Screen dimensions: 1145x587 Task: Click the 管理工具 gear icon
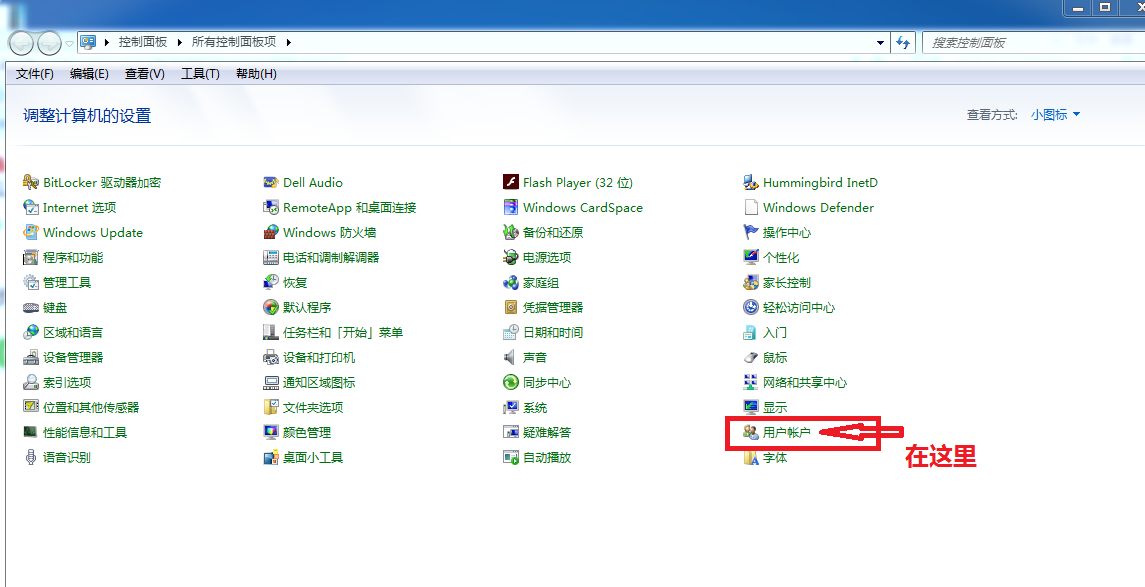coord(31,282)
